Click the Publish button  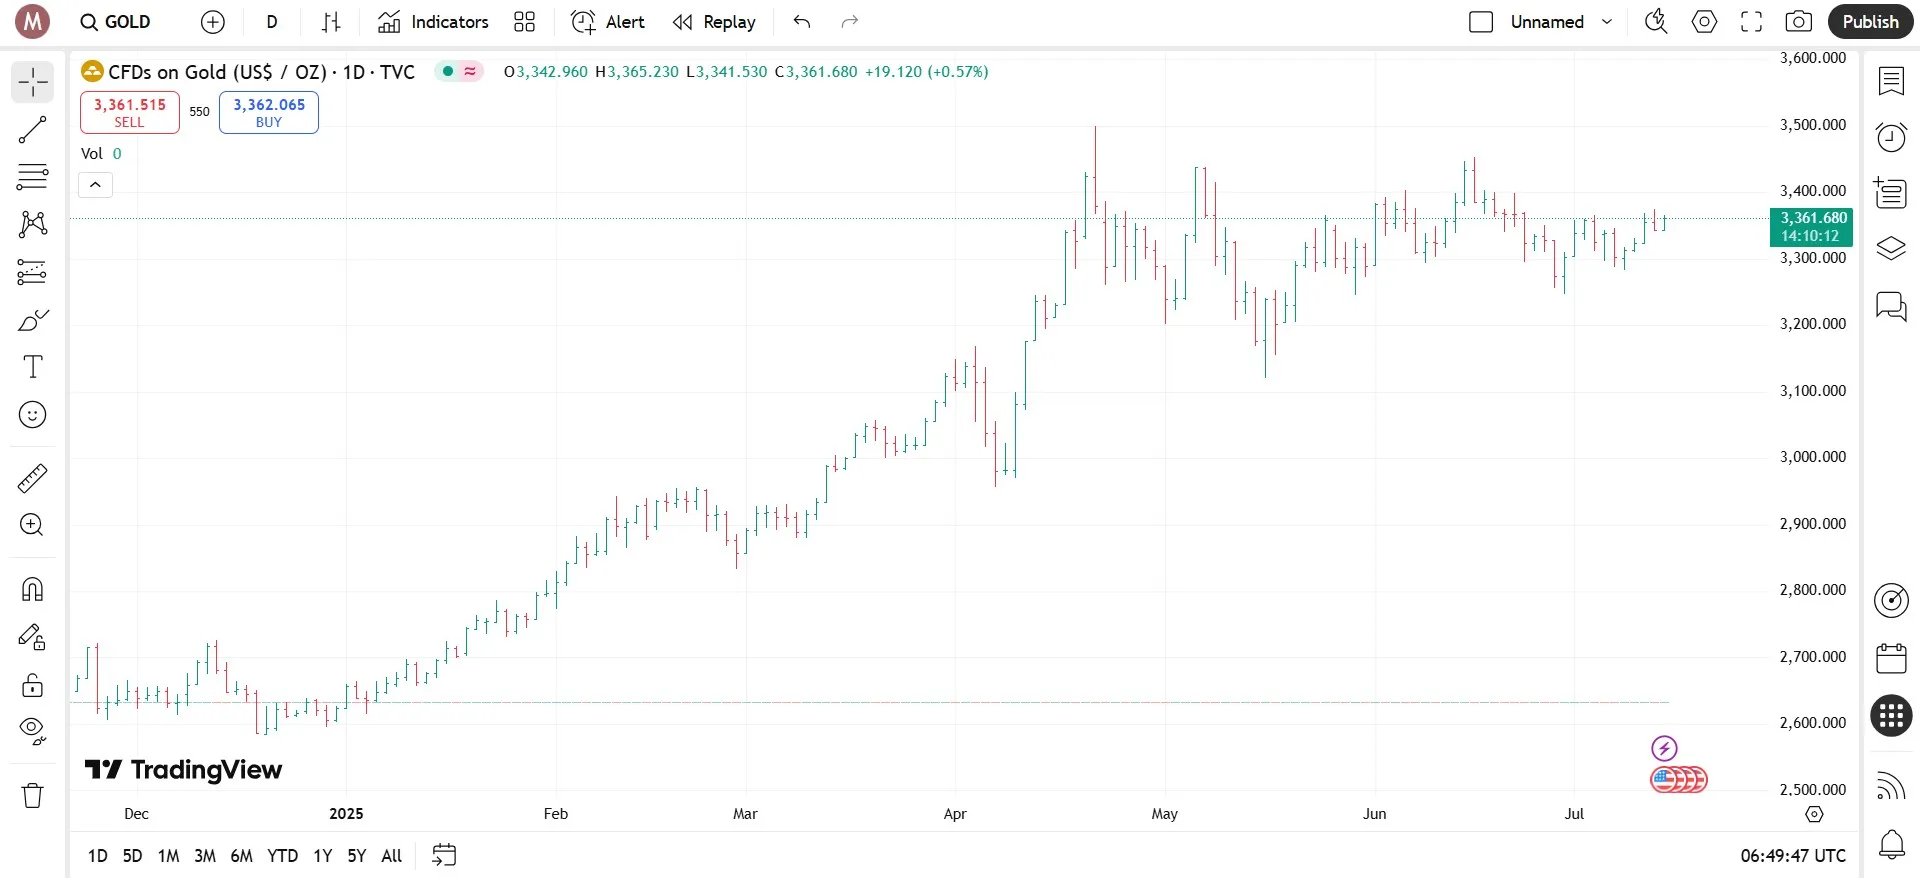coord(1870,22)
